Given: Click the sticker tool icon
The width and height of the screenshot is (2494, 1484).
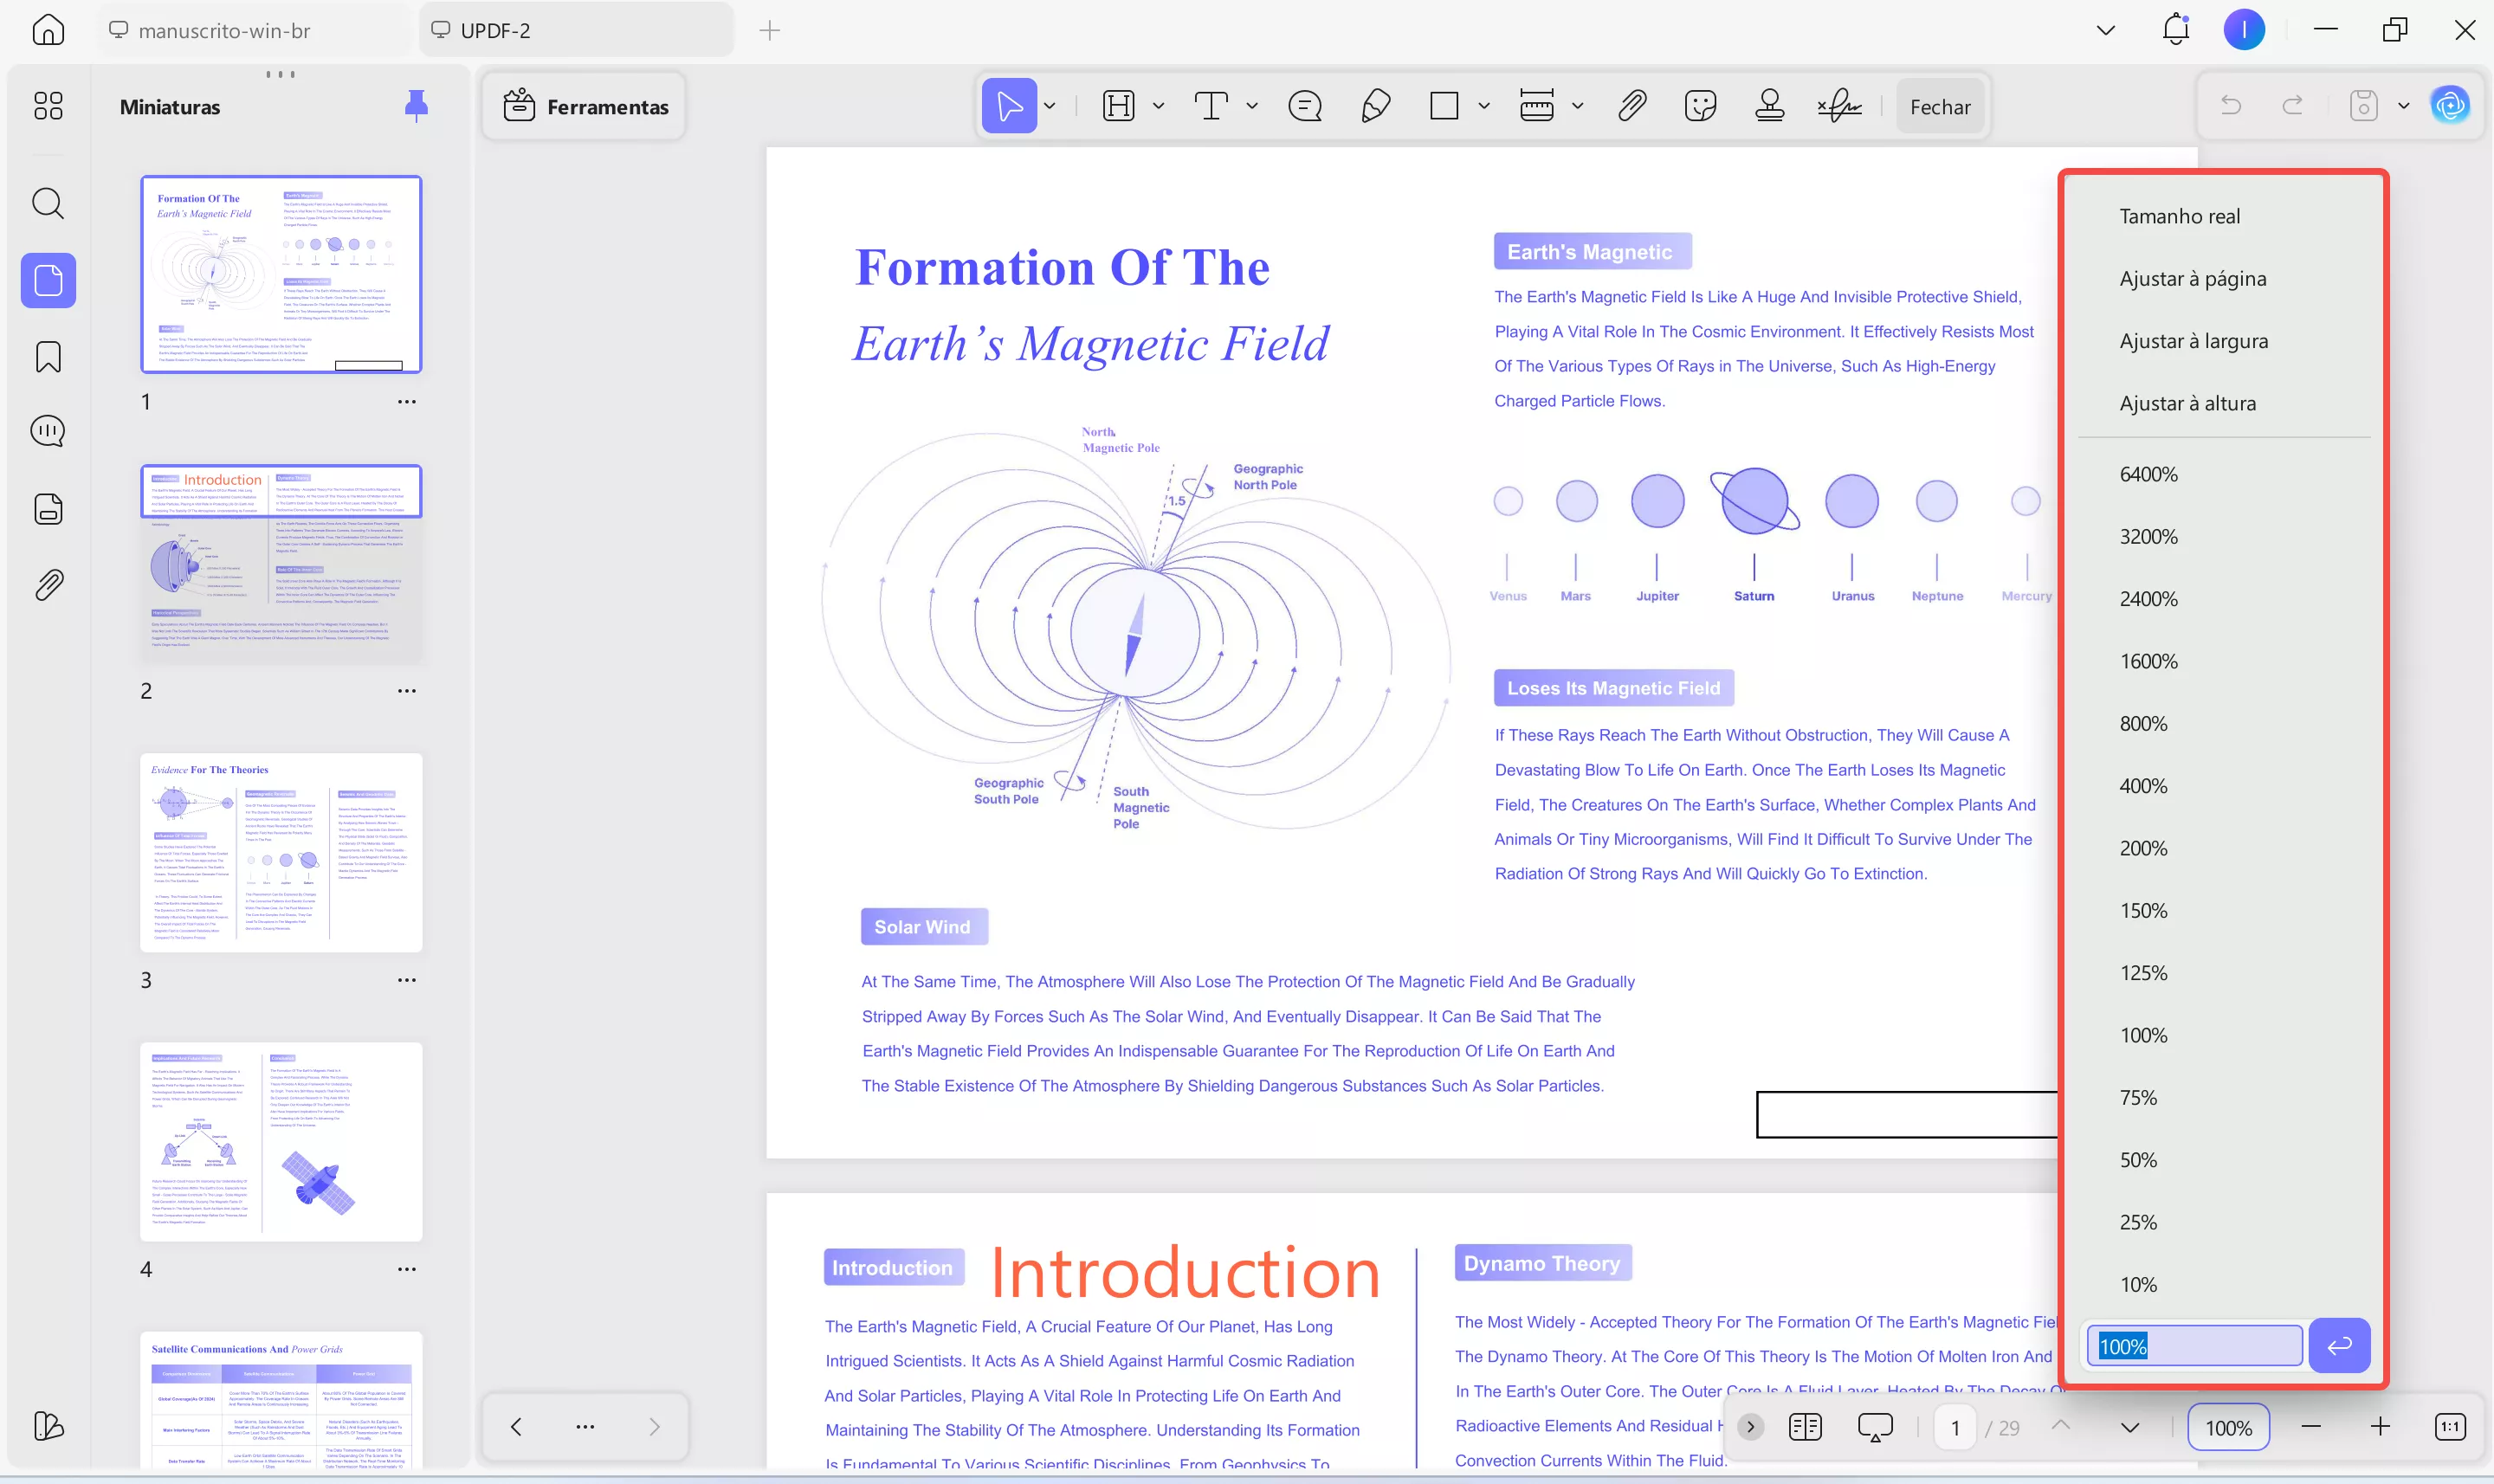Looking at the screenshot, I should click(1700, 106).
